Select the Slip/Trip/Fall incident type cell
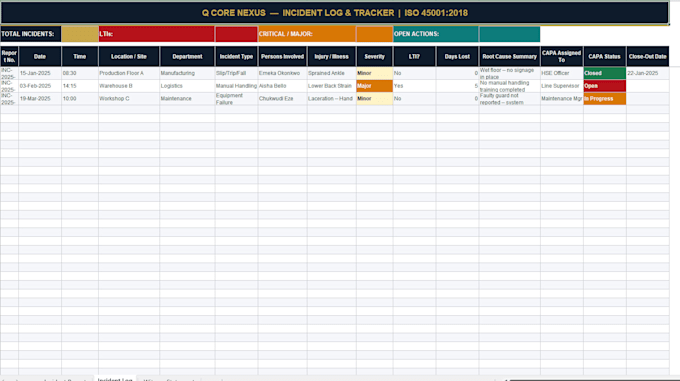Screen dimensions: 680x381 click(236, 73)
